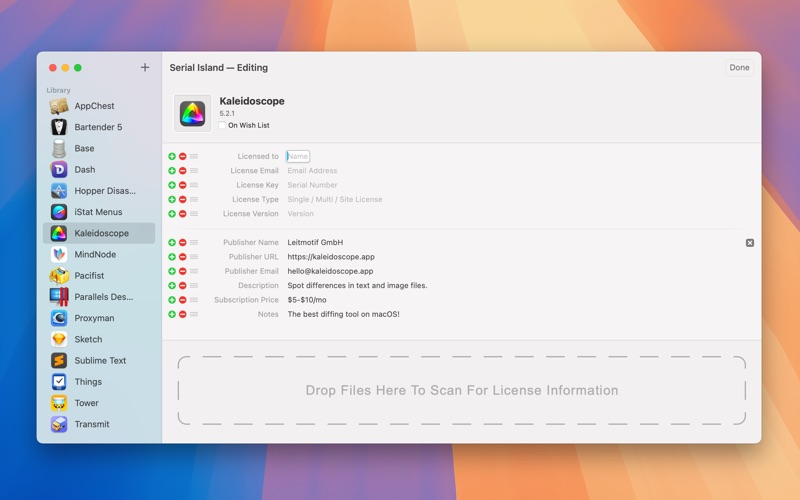Open the Dash library entry
The width and height of the screenshot is (800, 500).
click(x=99, y=169)
